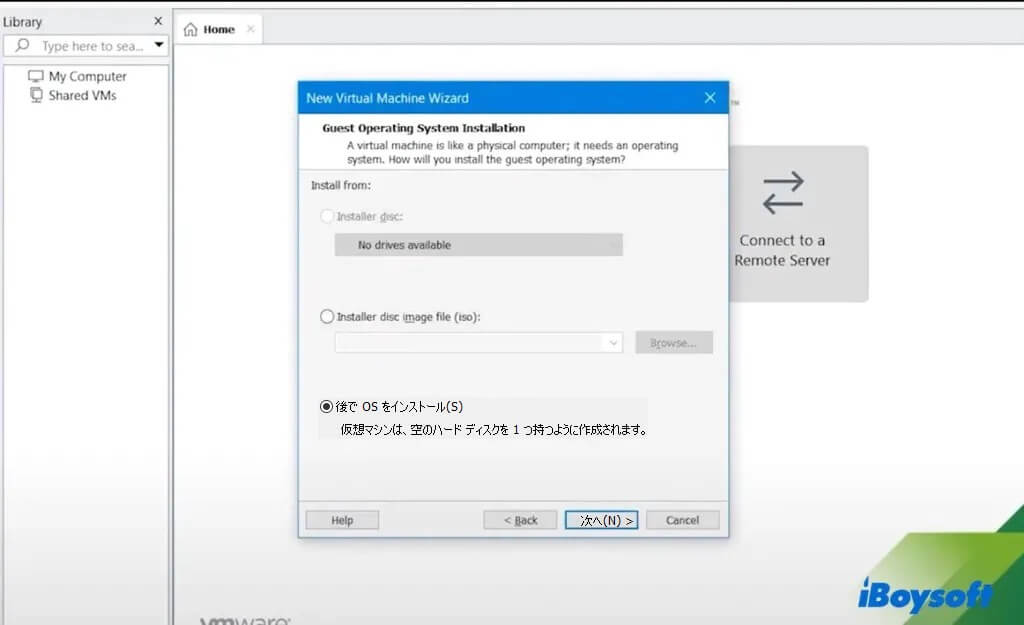Open the wizard Help
The width and height of the screenshot is (1024, 625).
tap(341, 519)
